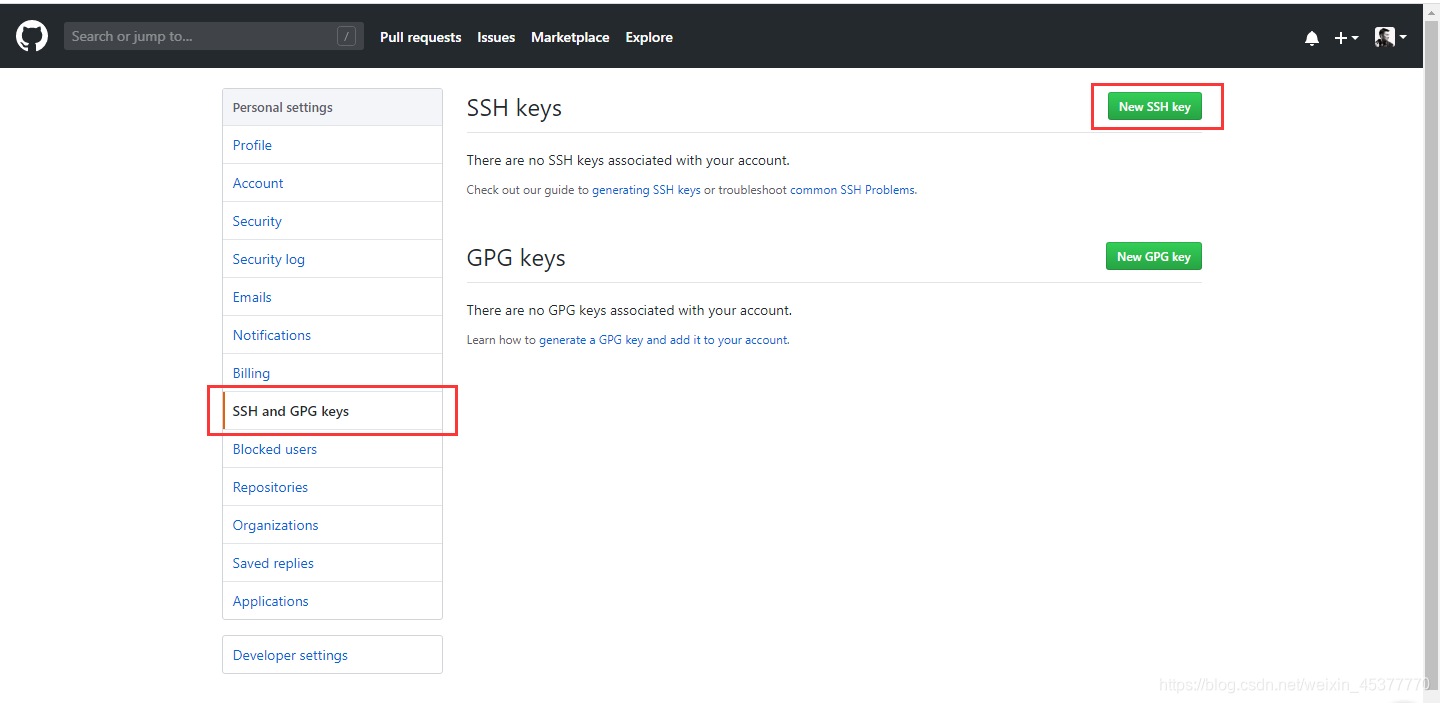Open Developer settings from the sidebar

click(x=290, y=655)
